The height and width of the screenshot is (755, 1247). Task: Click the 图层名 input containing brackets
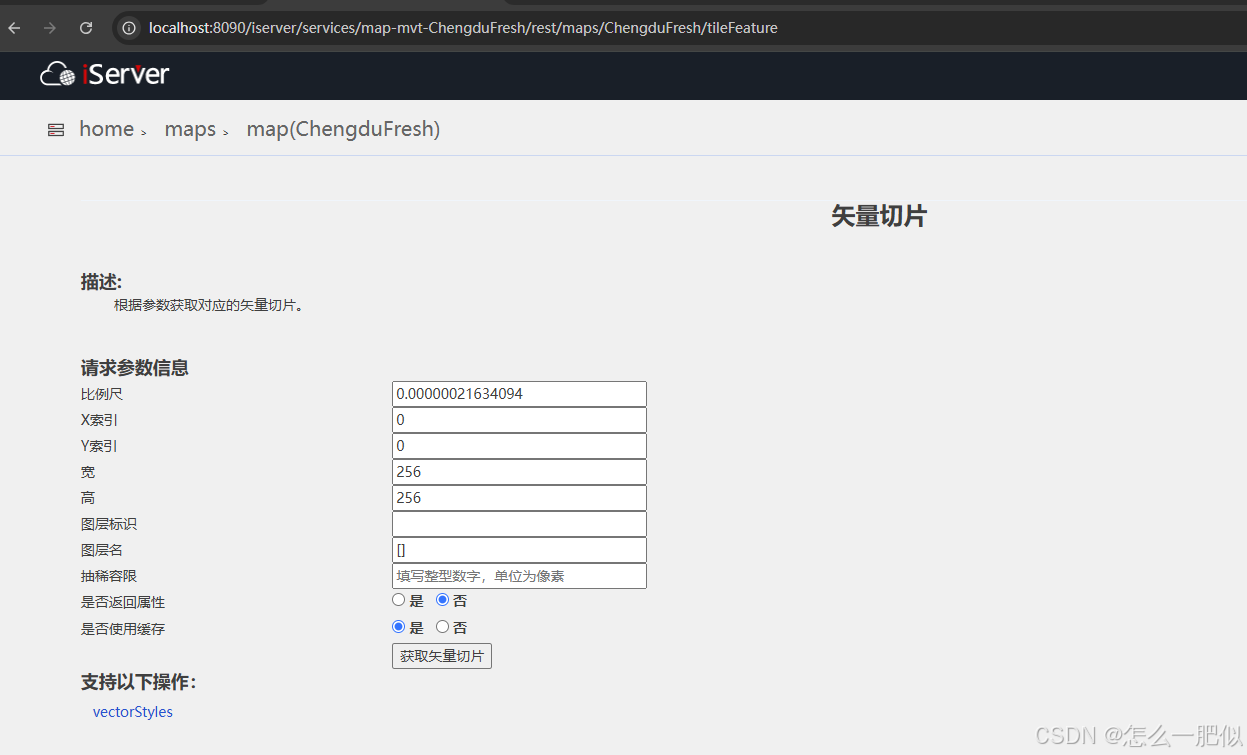click(518, 549)
